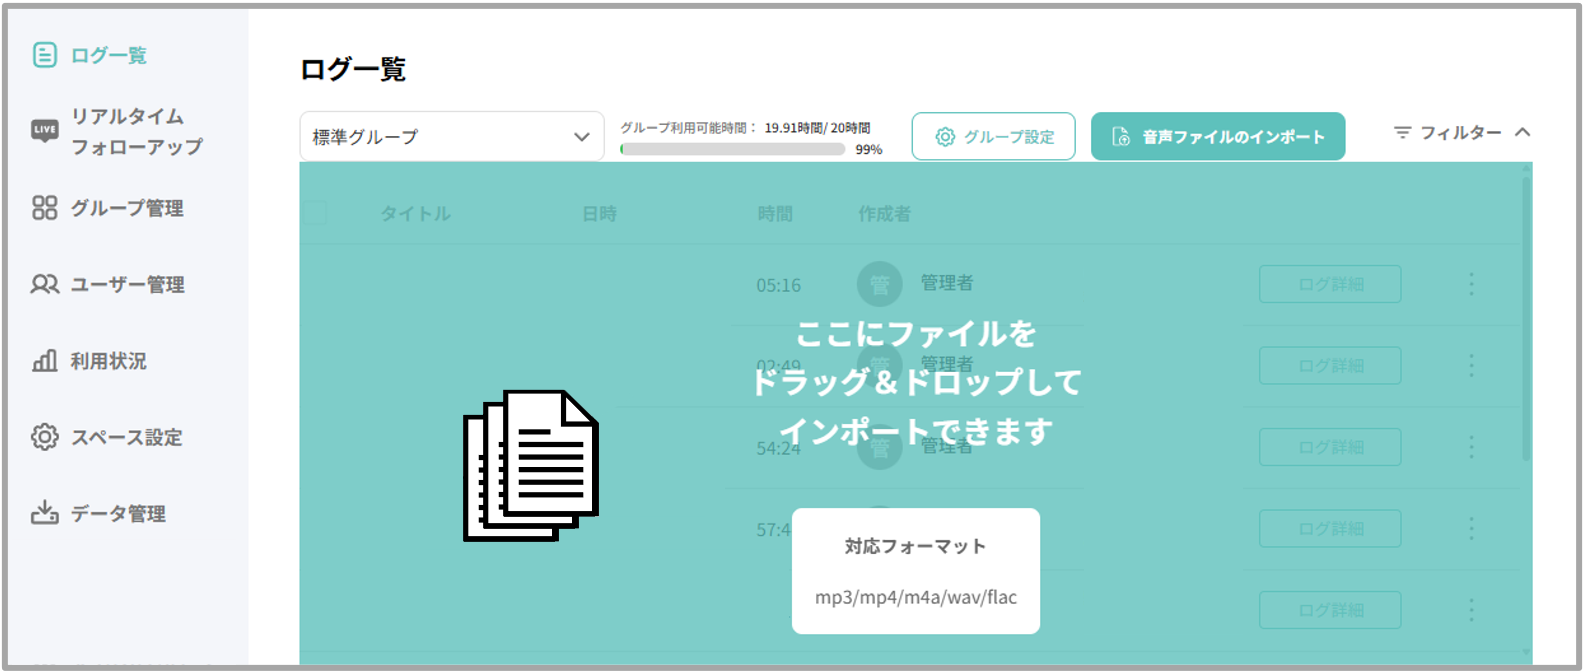
Task: Click 音声ファイルのインポート button
Action: [1217, 137]
